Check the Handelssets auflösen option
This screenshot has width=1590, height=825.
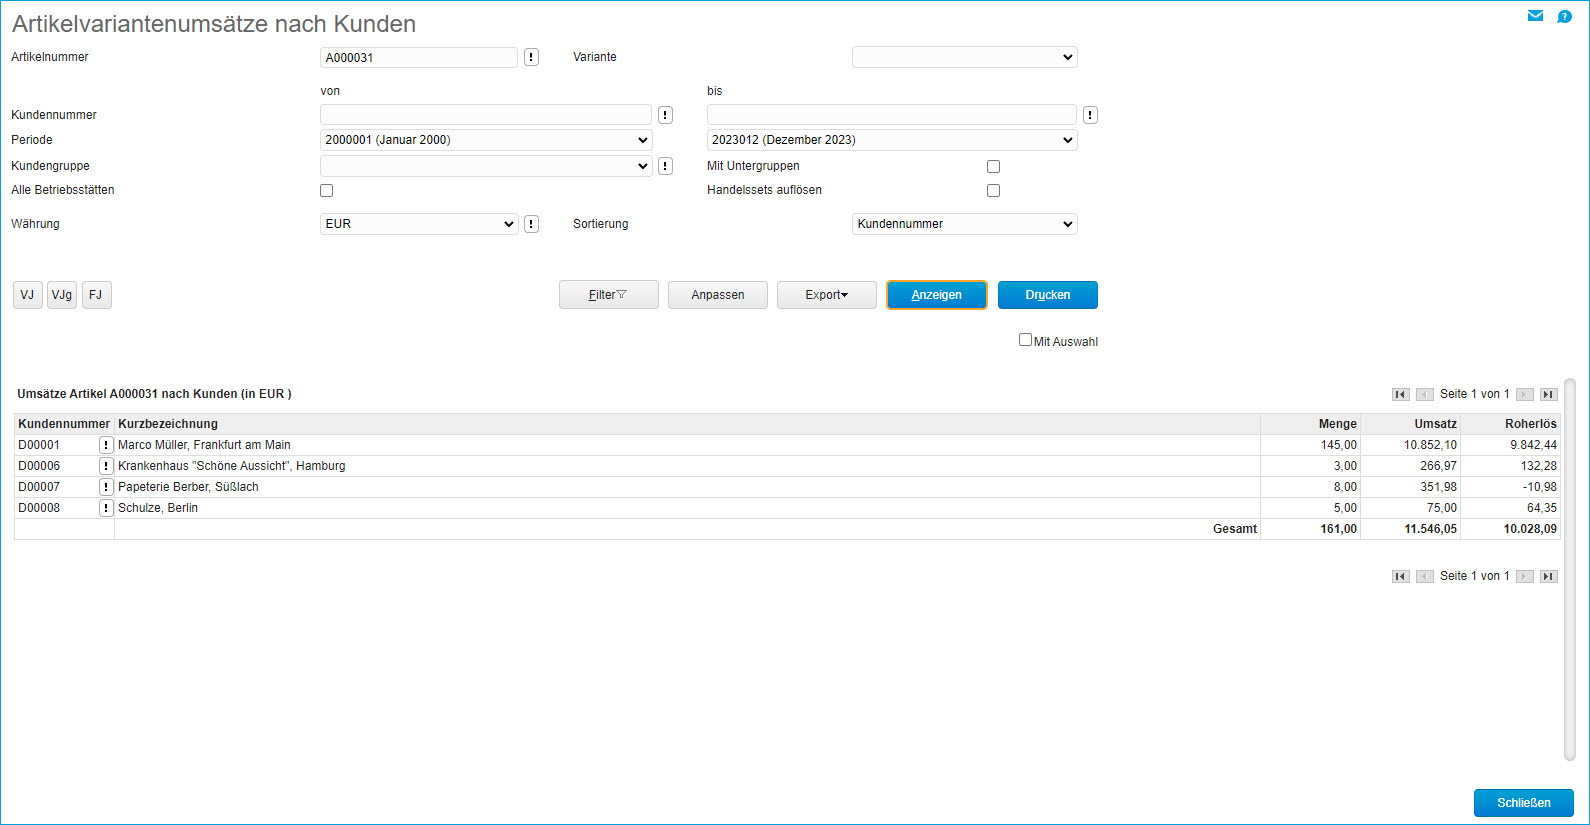(993, 191)
